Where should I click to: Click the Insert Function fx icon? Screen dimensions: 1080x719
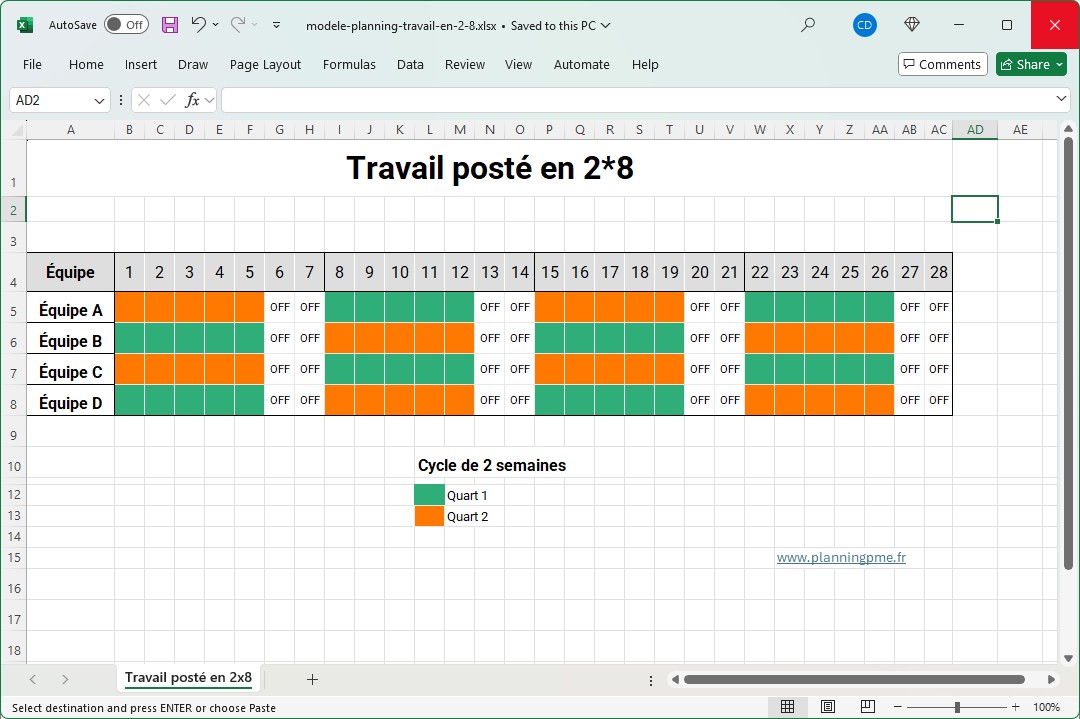coord(193,100)
